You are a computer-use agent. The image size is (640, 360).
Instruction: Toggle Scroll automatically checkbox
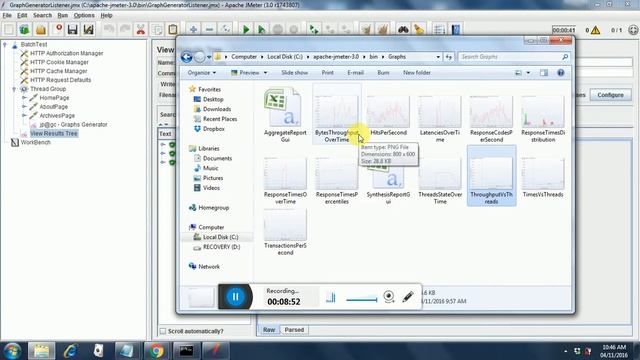[163, 331]
